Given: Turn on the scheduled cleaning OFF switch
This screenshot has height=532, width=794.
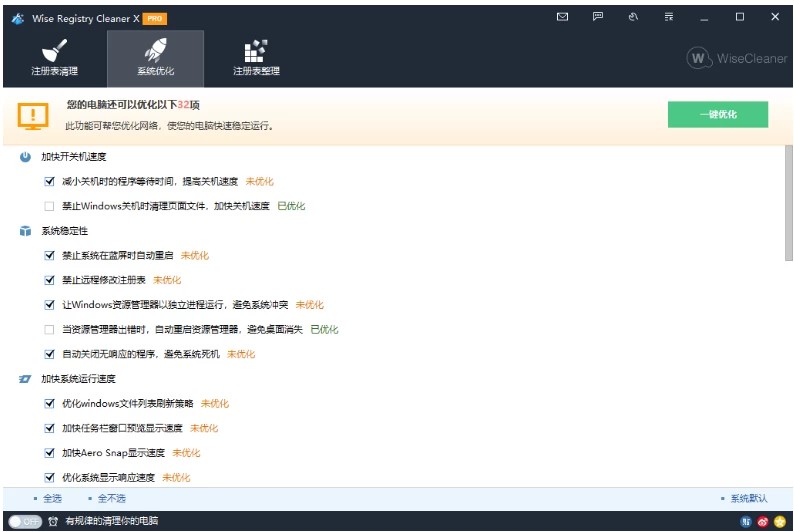Looking at the screenshot, I should pyautogui.click(x=24, y=521).
